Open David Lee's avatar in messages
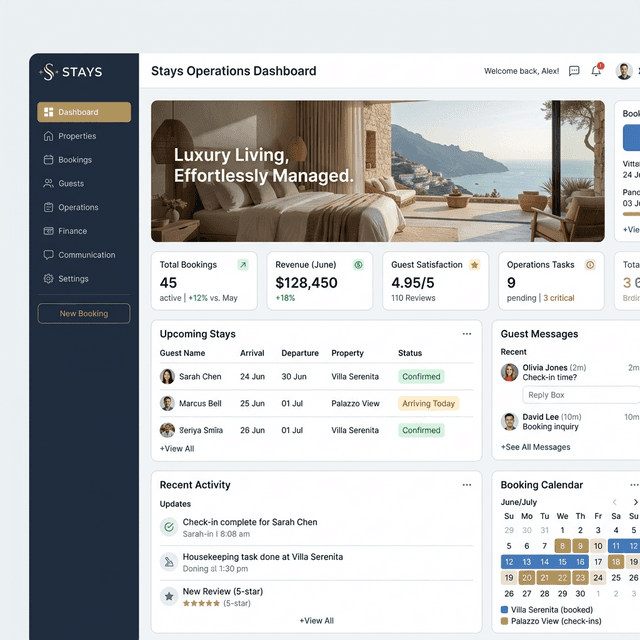 [x=509, y=422]
